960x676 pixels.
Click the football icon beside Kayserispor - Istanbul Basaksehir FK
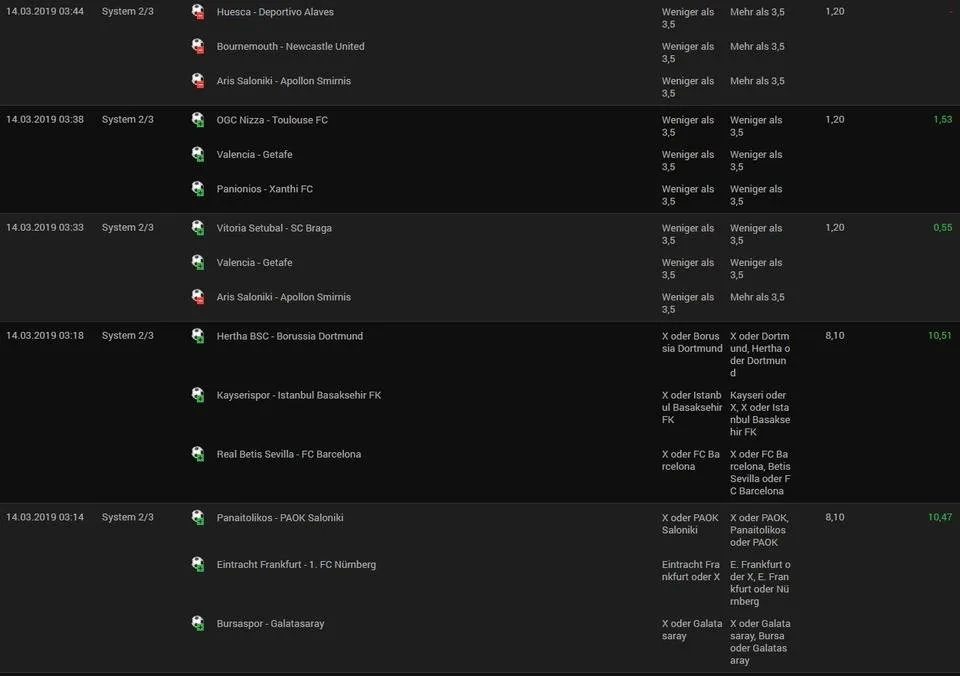[x=197, y=395]
